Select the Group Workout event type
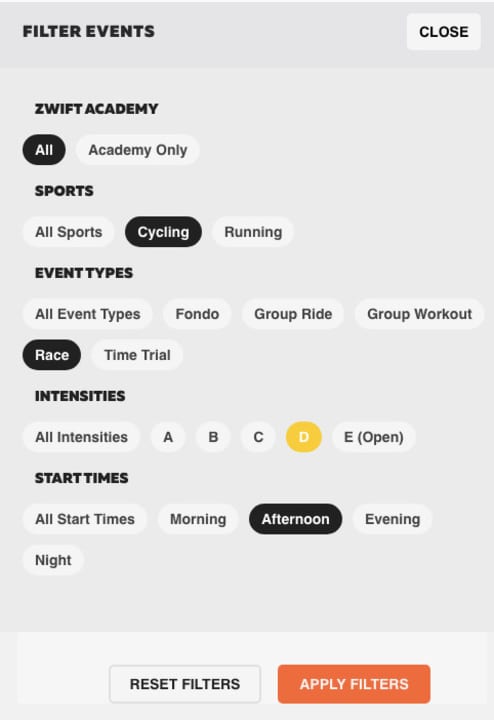This screenshot has width=494, height=720. click(x=419, y=314)
